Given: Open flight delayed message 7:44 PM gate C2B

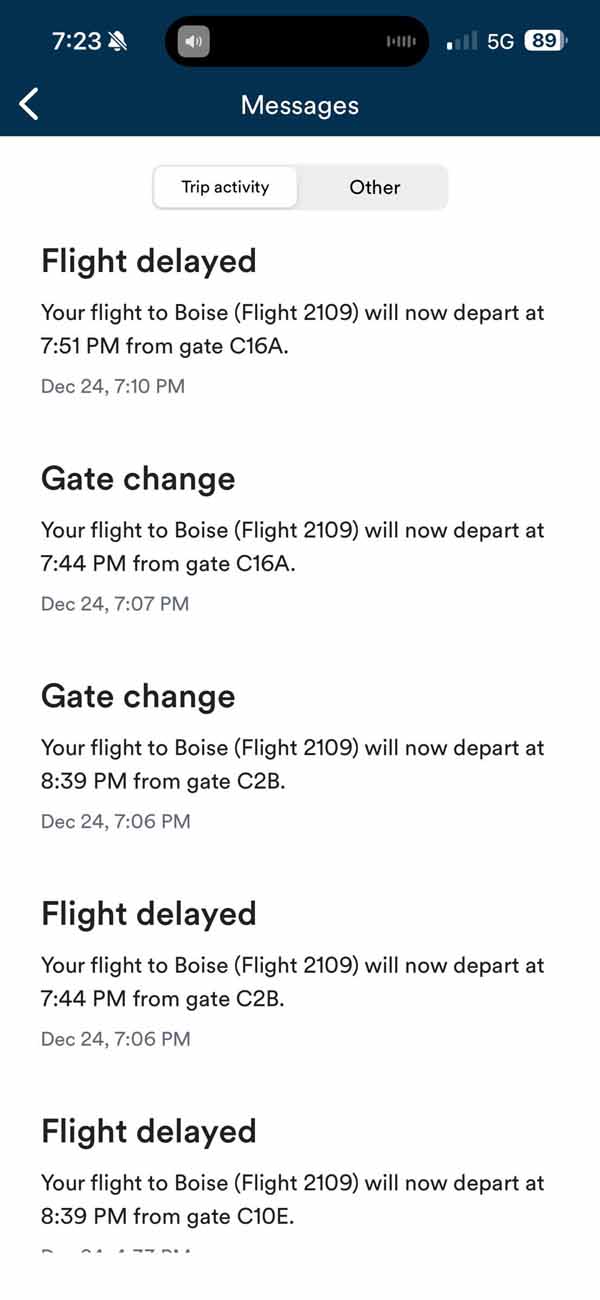Looking at the screenshot, I should point(292,980).
